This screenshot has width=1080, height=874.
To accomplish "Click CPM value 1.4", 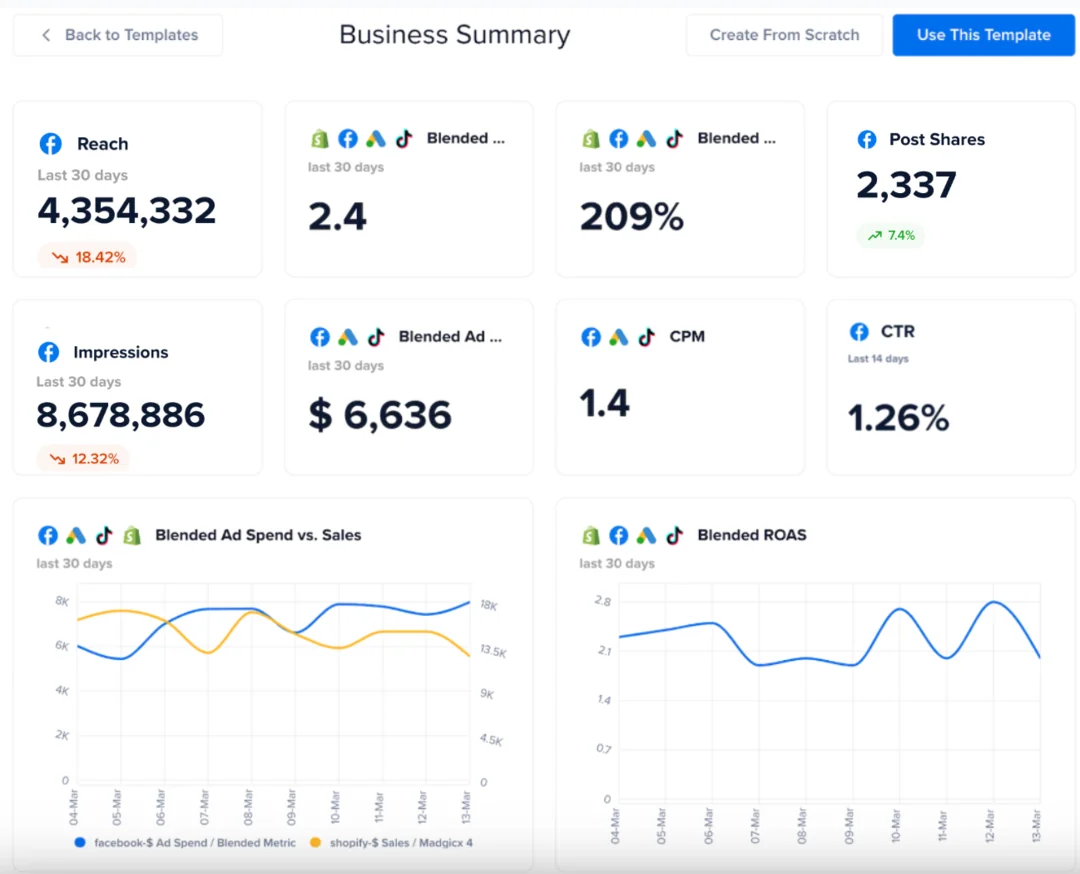I will (x=604, y=403).
